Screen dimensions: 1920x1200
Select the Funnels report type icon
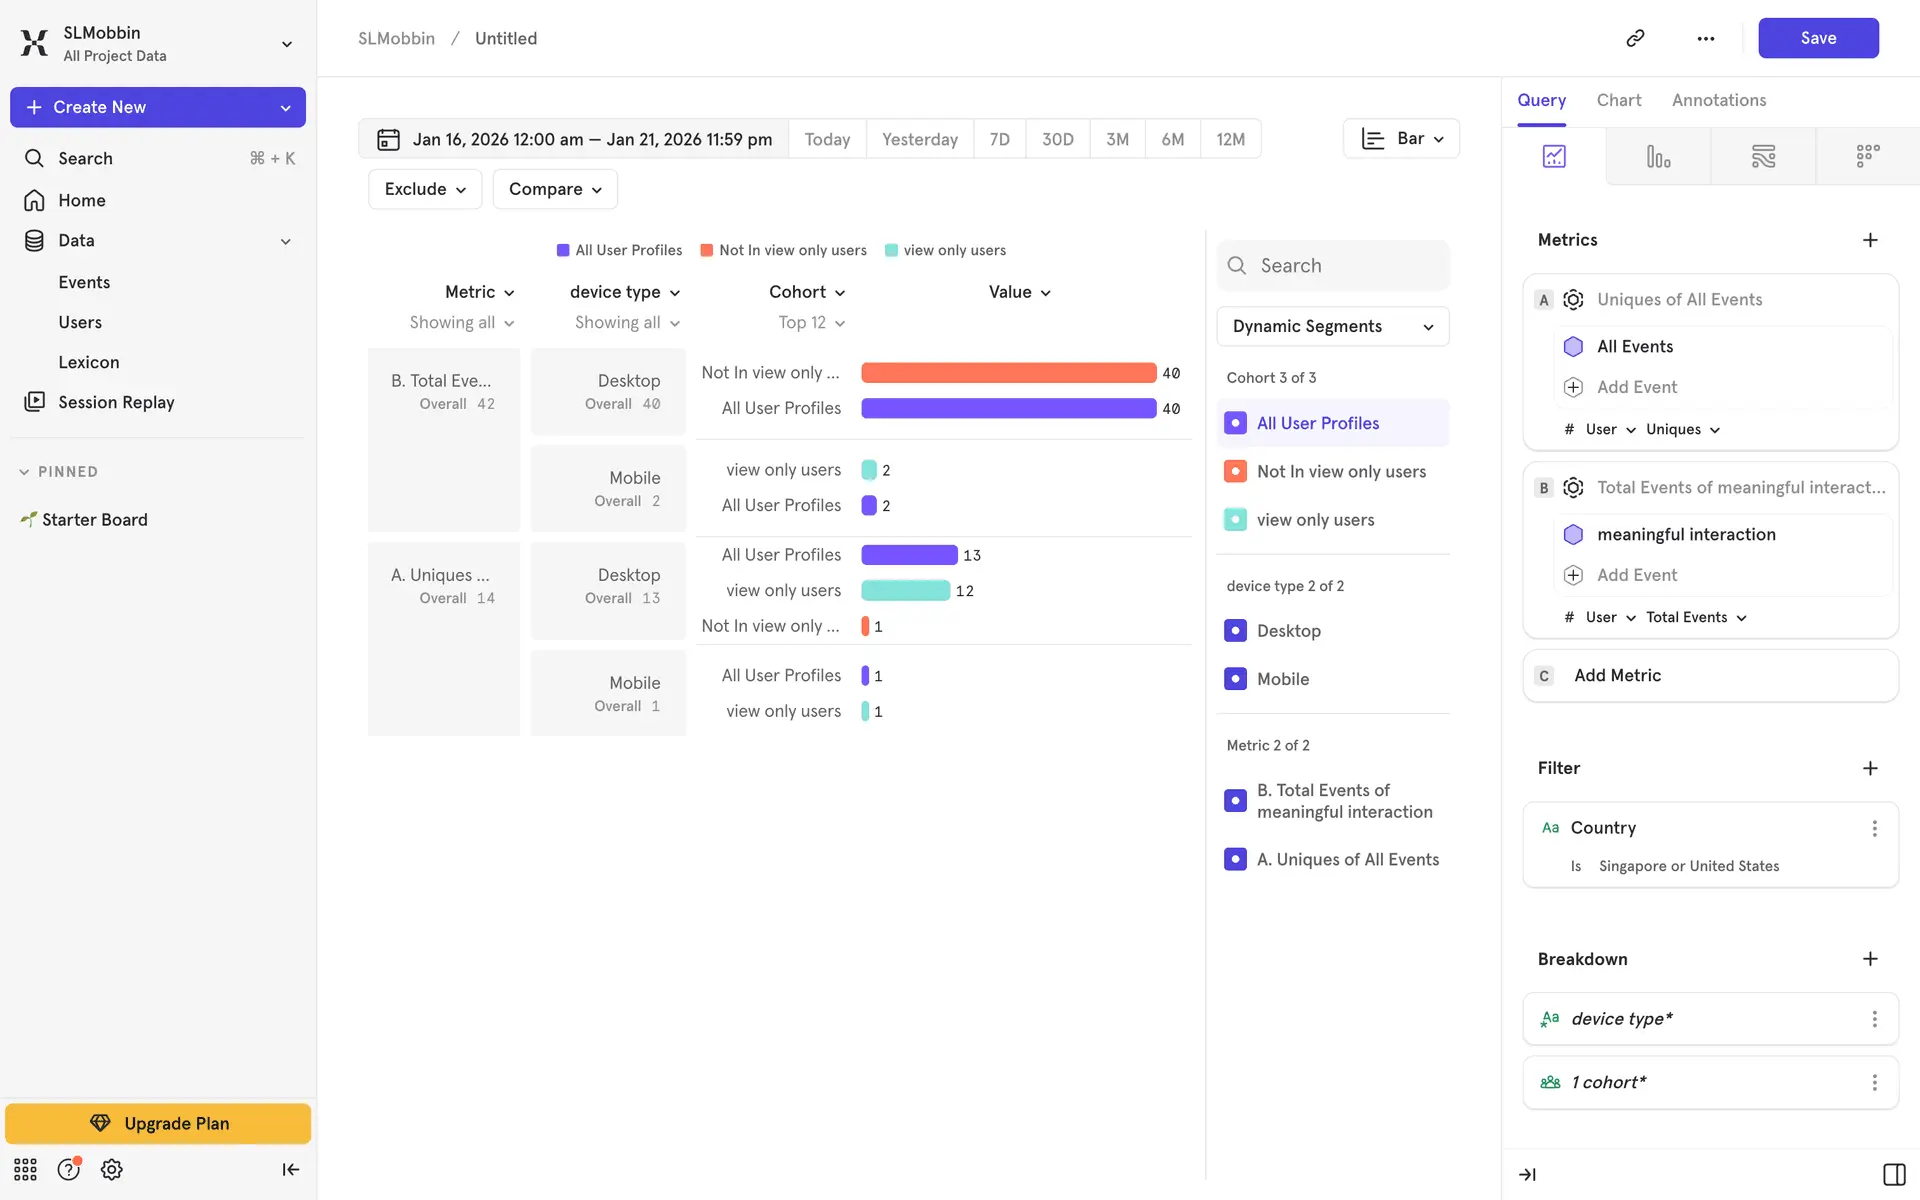(1658, 156)
